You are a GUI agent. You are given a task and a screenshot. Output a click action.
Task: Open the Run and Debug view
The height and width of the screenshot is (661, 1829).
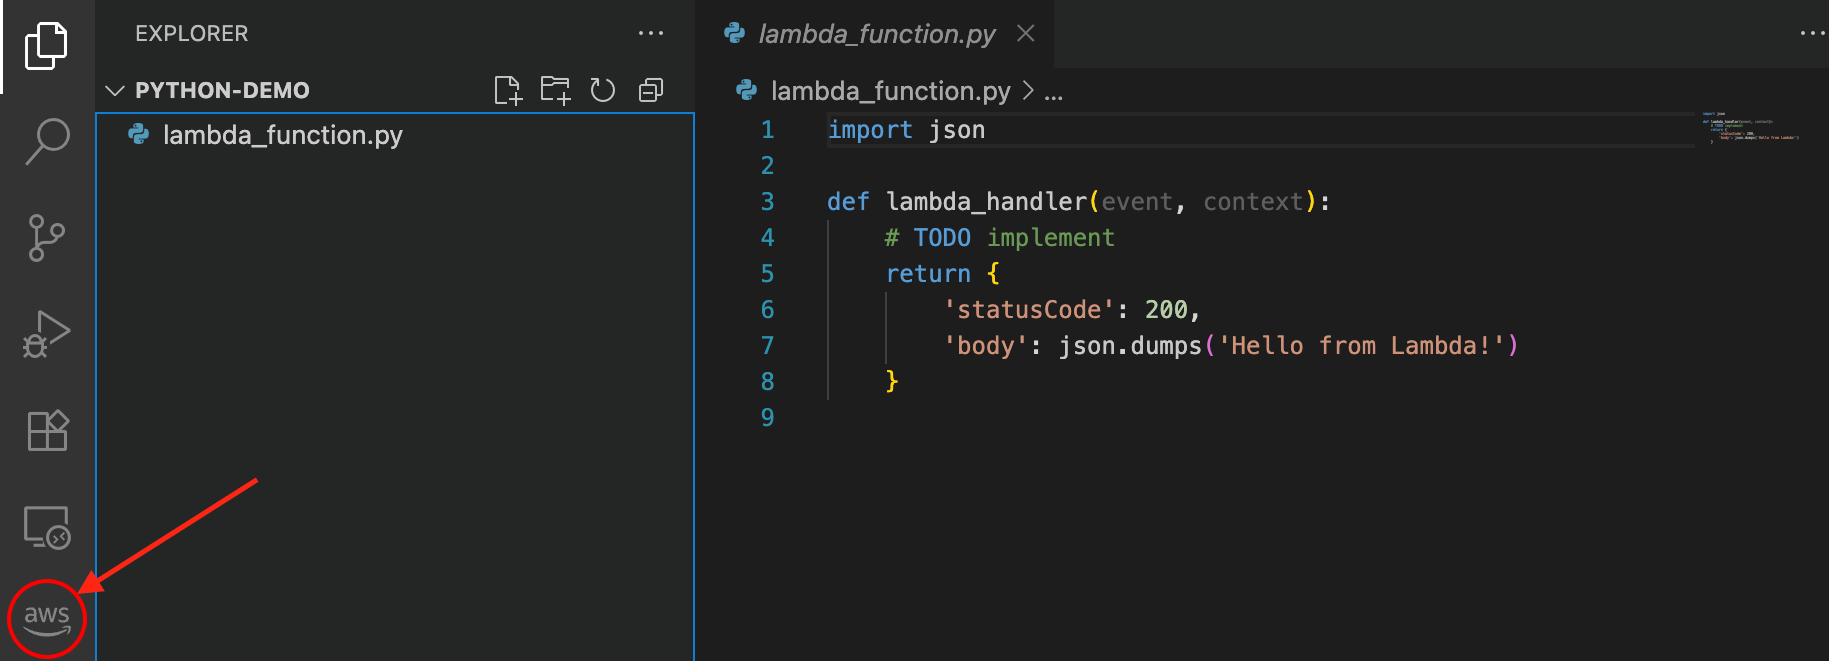[47, 334]
